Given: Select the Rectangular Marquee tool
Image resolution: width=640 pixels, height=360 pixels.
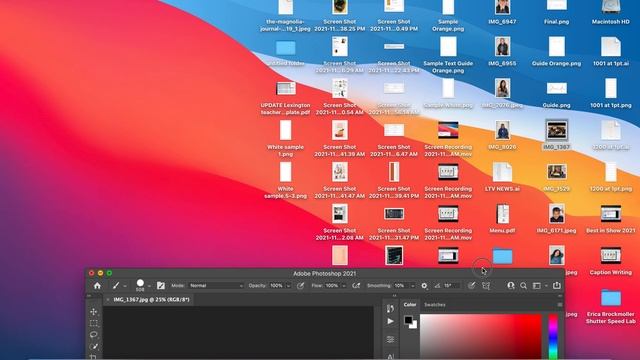Looking at the screenshot, I should click(x=93, y=324).
